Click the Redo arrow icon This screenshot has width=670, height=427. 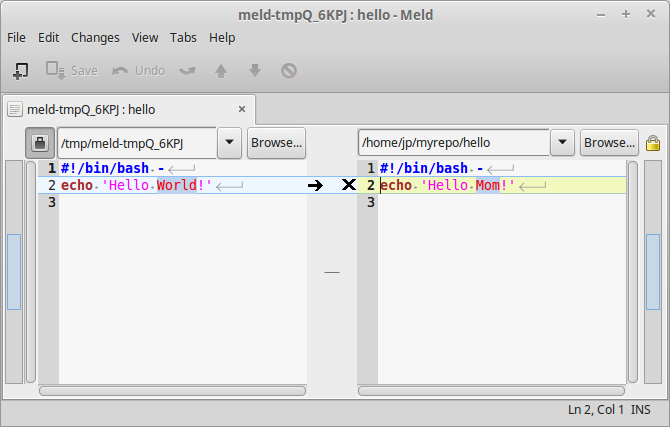tap(187, 71)
